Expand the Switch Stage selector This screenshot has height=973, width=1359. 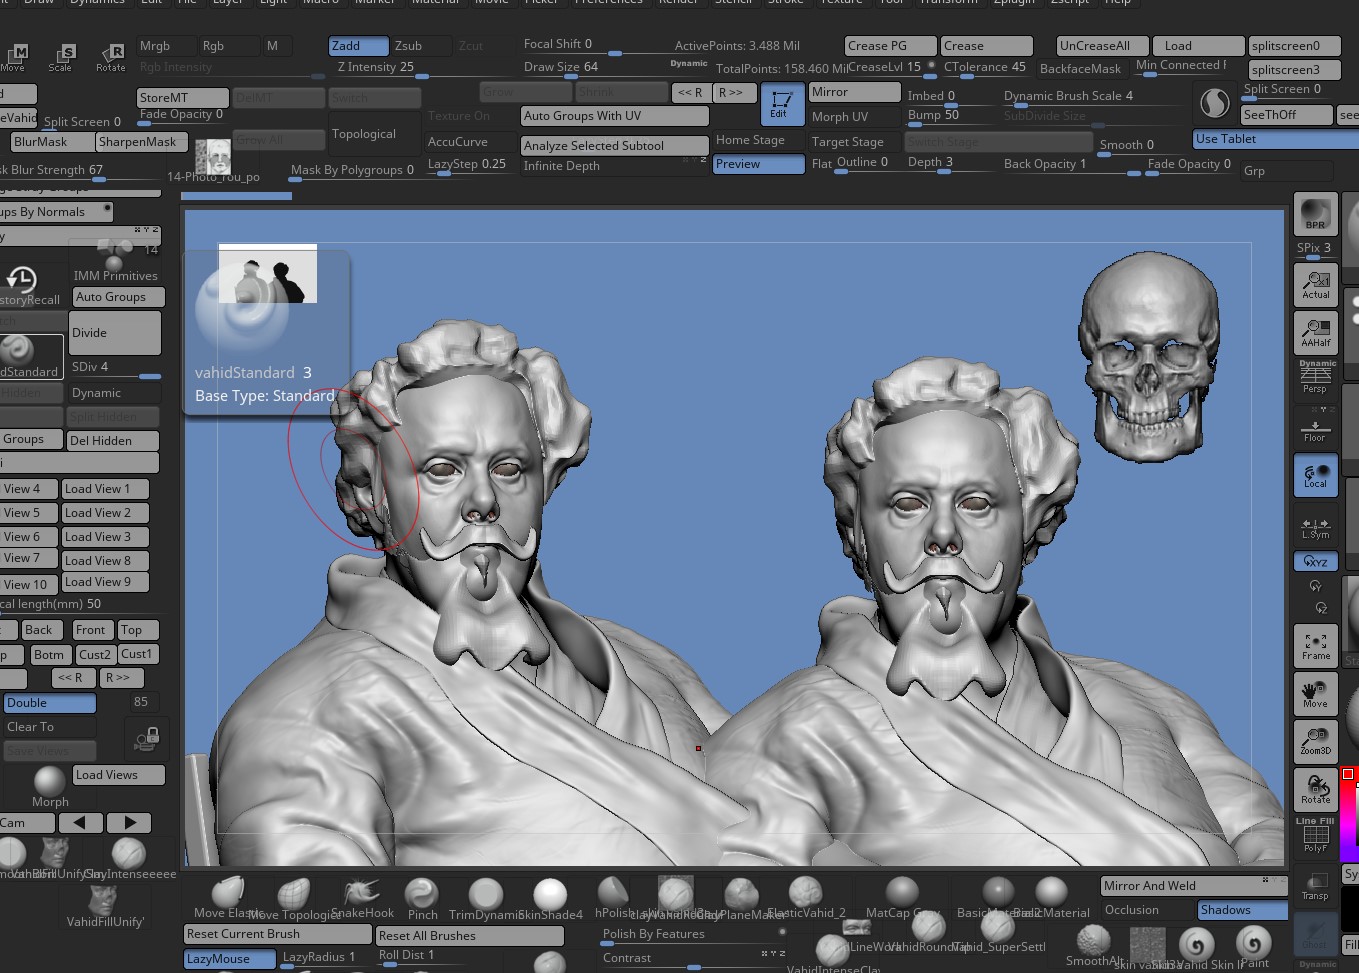click(997, 141)
